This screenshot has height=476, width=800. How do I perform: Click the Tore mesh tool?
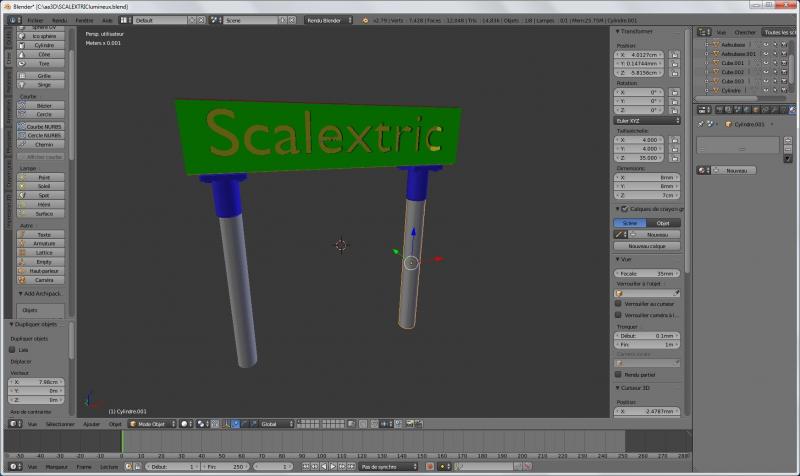43,63
